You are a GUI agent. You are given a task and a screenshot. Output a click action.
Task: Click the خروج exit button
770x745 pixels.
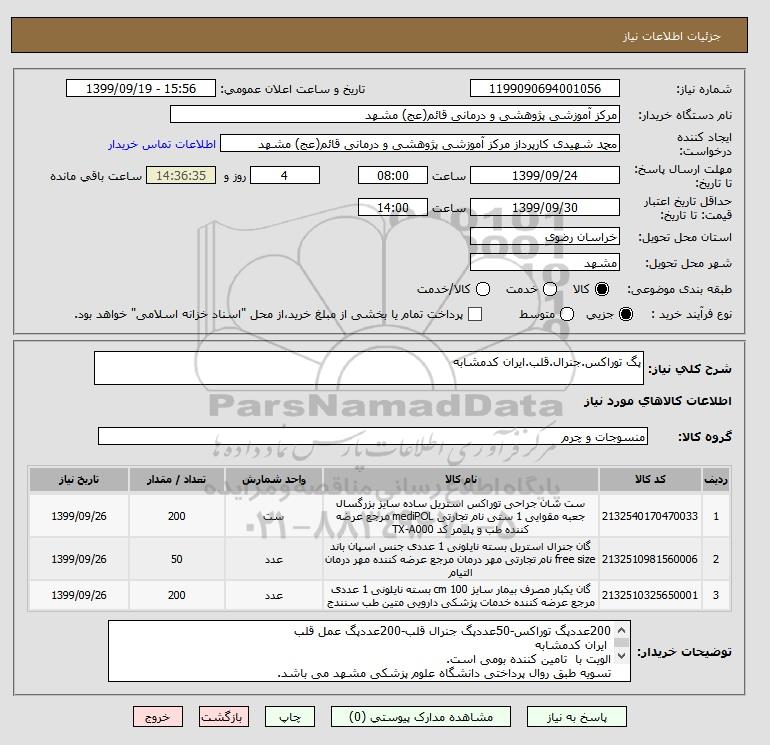point(158,717)
